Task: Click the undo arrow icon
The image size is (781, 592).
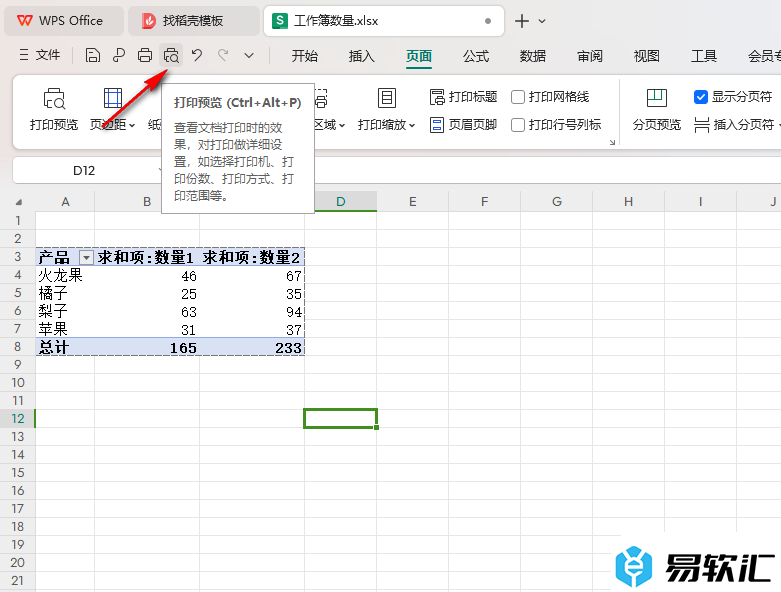Action: [197, 55]
